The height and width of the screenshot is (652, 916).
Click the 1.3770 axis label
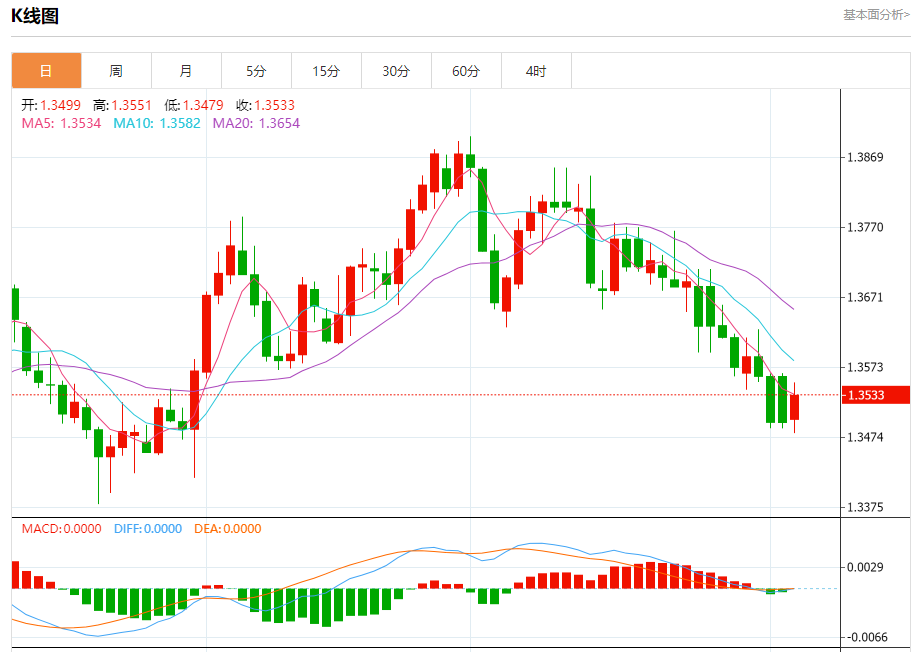[x=866, y=227]
